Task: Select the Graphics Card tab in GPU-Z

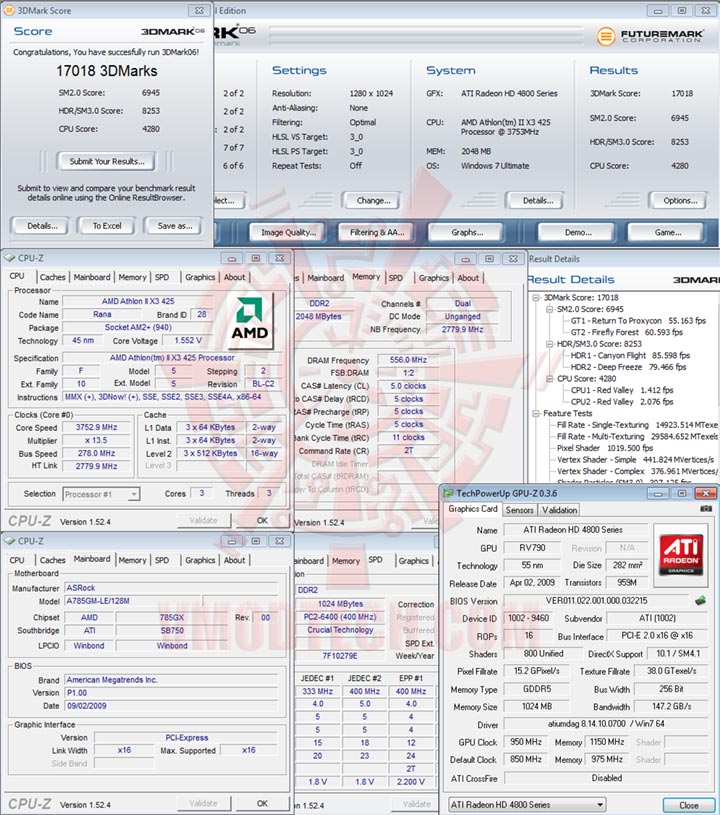Action: click(x=473, y=509)
